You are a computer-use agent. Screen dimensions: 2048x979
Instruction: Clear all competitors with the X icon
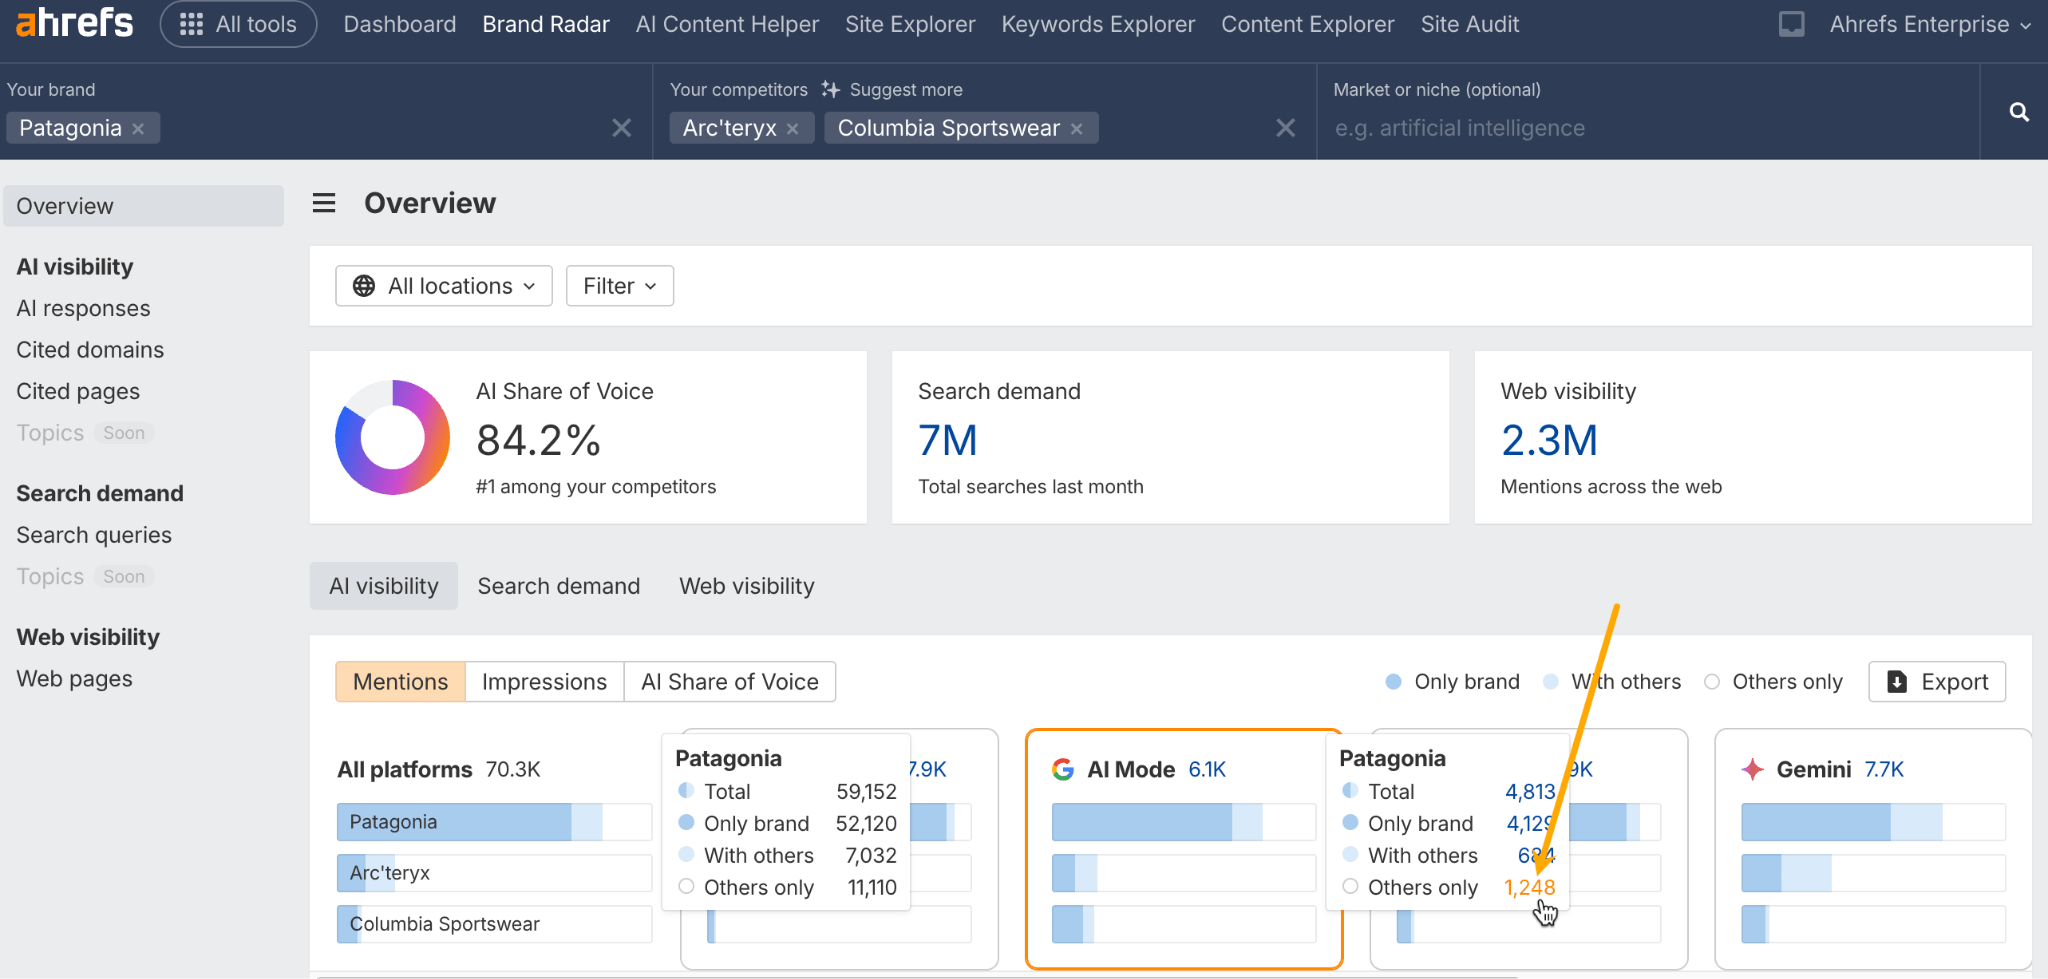(1285, 128)
